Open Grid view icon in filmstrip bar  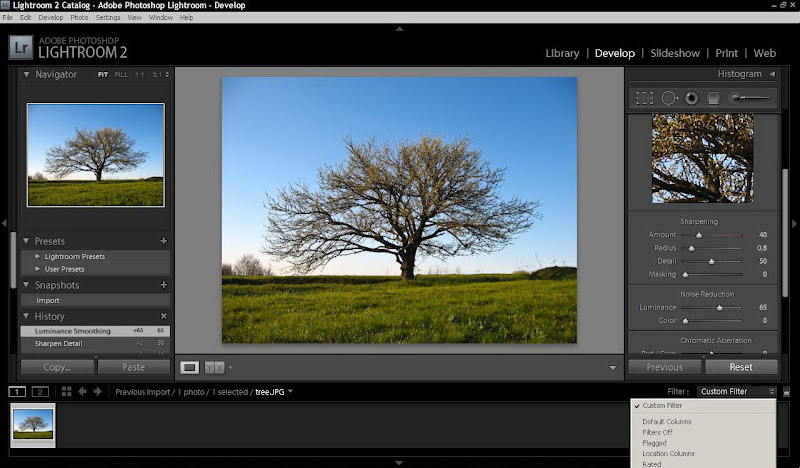pyautogui.click(x=66, y=391)
